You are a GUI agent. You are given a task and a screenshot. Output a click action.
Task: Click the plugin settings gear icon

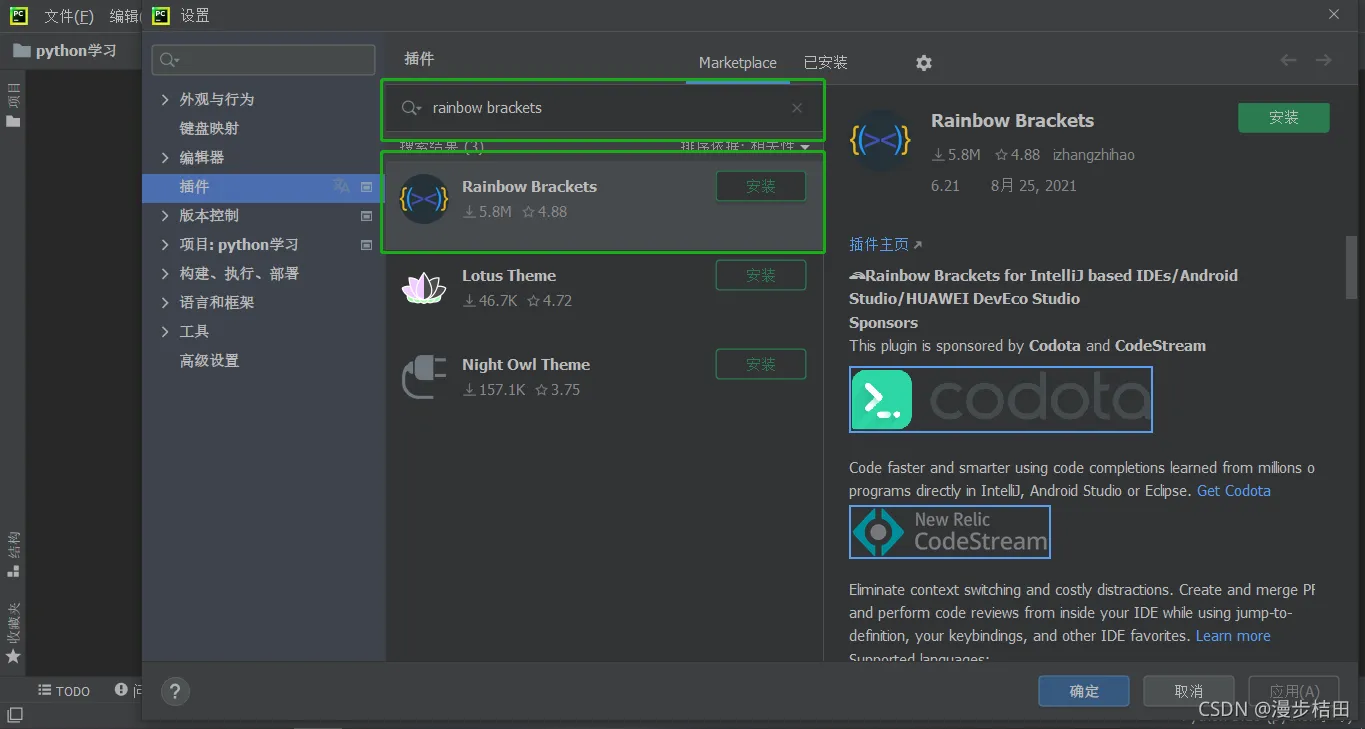(924, 63)
